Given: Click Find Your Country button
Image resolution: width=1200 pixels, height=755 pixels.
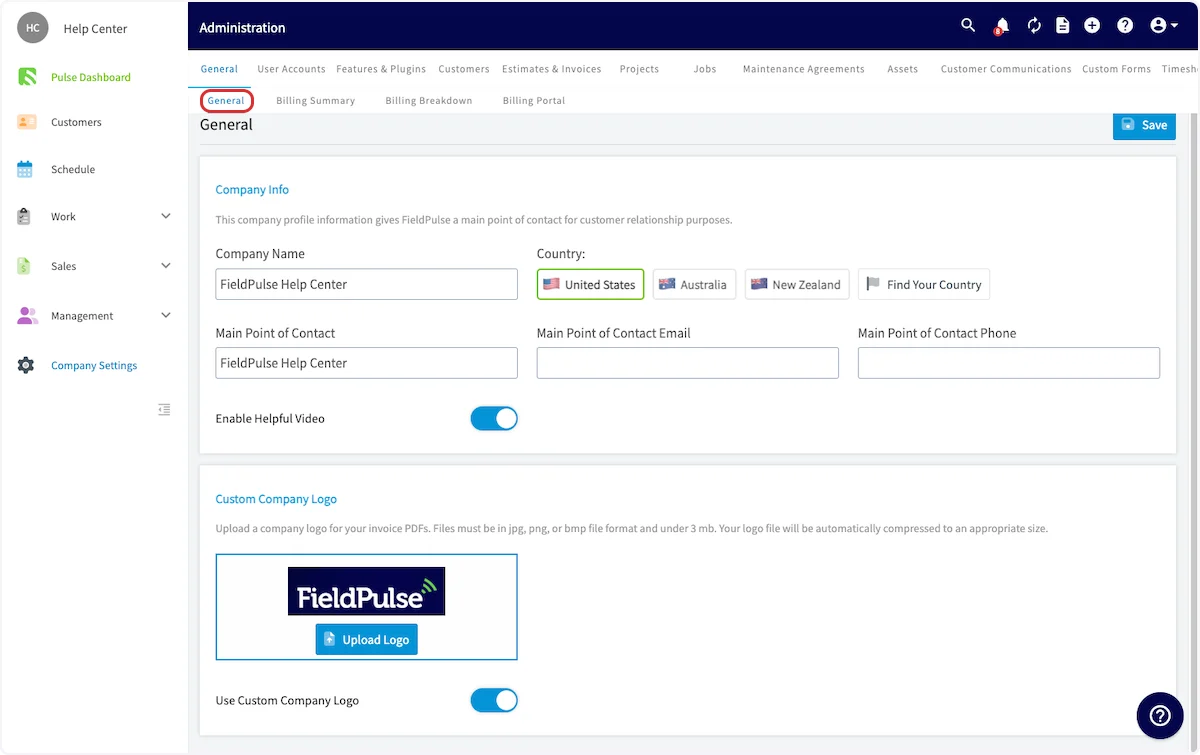Looking at the screenshot, I should click(x=924, y=284).
